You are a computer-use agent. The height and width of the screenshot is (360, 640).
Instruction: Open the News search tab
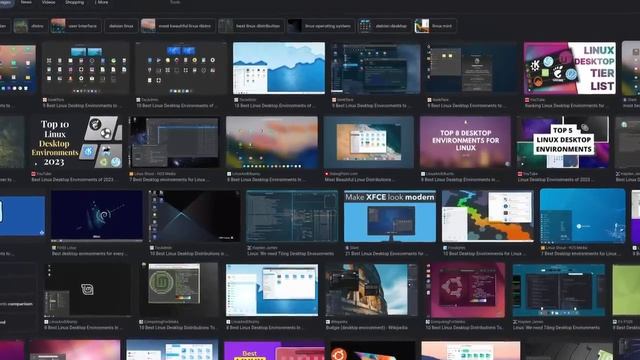coord(26,2)
